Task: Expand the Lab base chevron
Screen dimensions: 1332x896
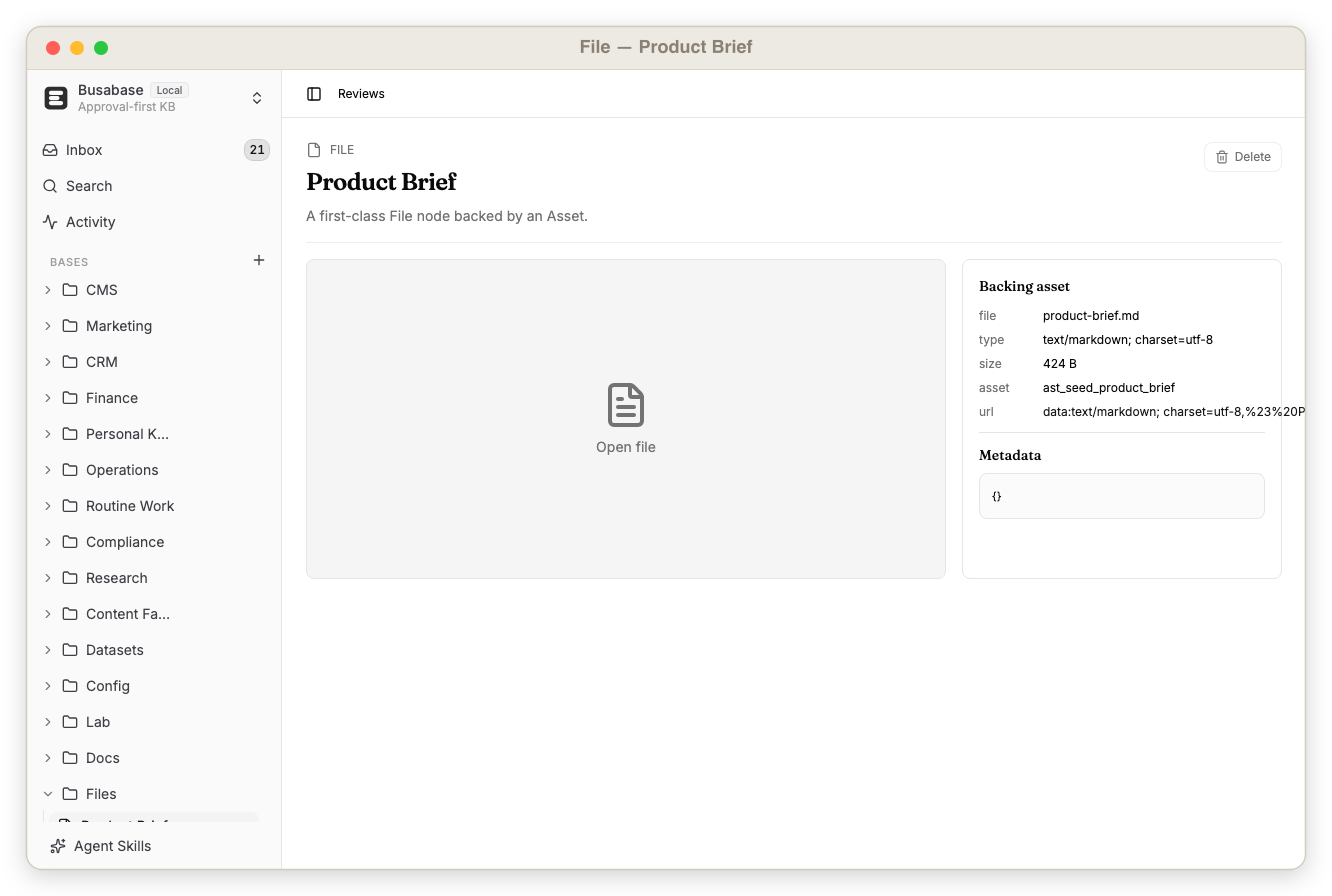Action: tap(48, 722)
